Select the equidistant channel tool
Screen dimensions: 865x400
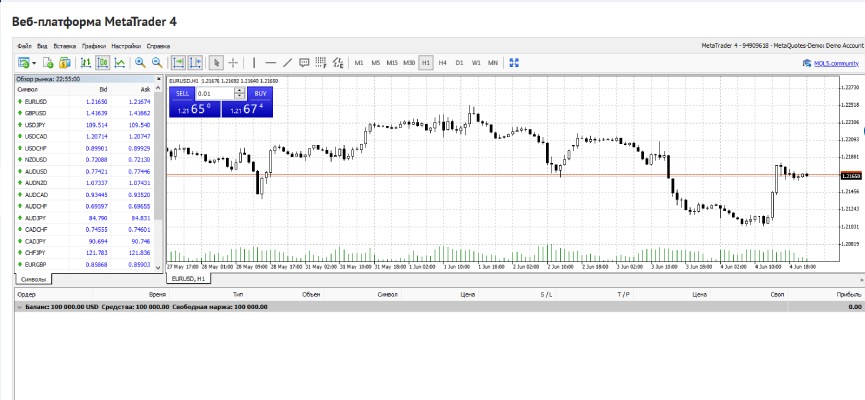click(x=338, y=63)
